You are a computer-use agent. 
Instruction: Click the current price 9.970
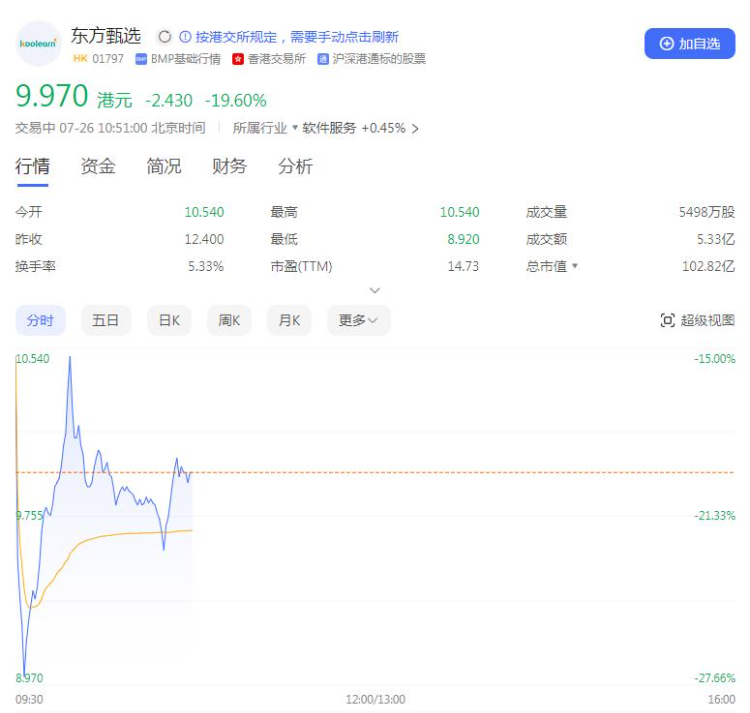click(x=52, y=96)
